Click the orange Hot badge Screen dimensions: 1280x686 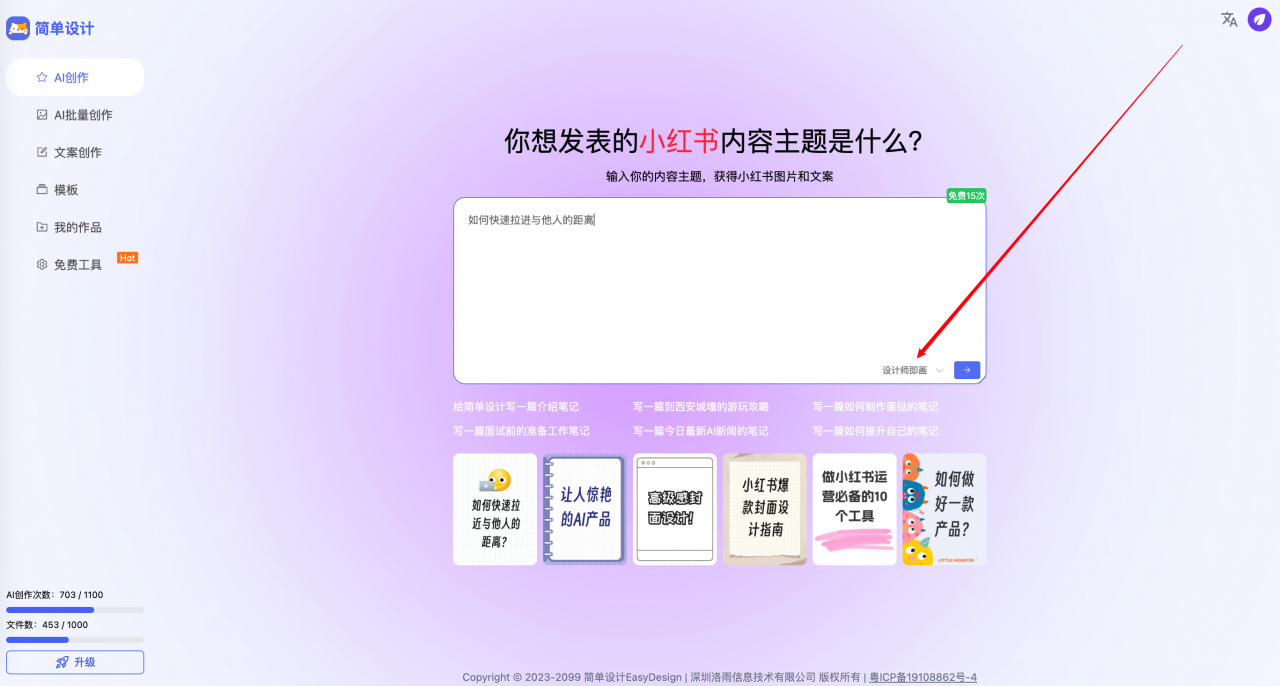coord(127,258)
